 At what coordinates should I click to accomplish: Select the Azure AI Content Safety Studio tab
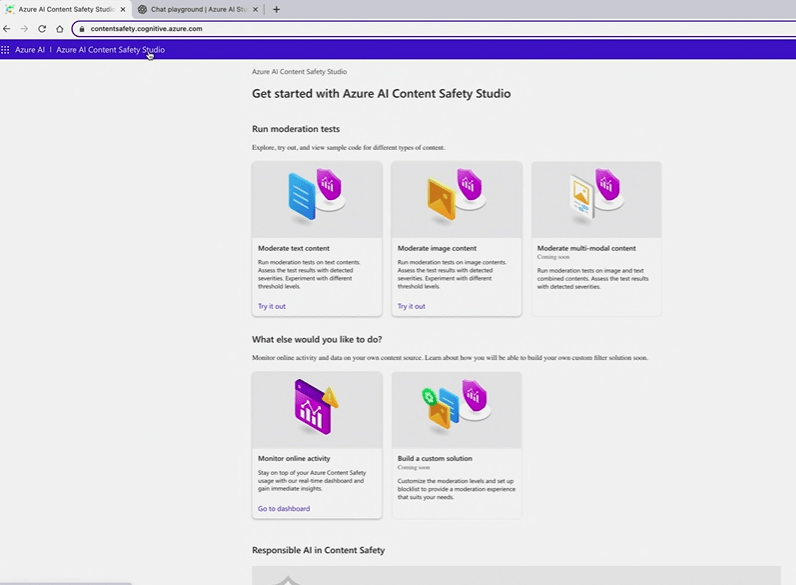click(x=65, y=9)
